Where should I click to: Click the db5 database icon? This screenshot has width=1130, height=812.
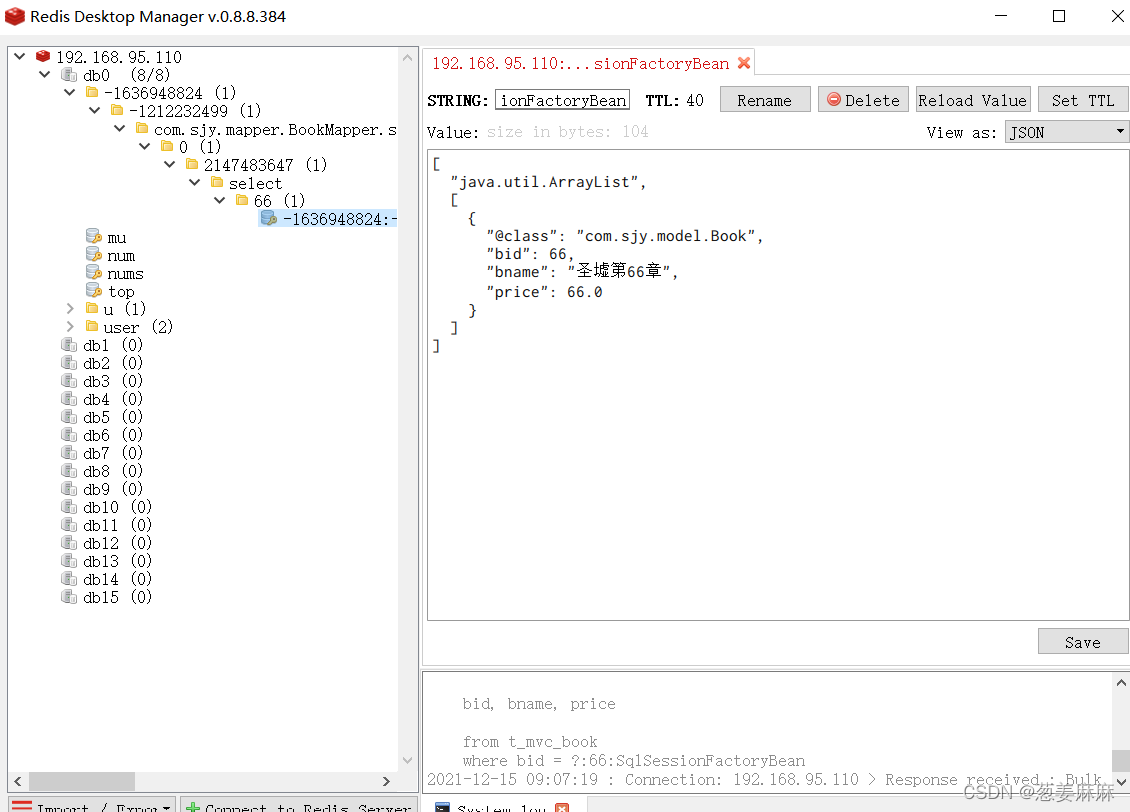coord(69,417)
